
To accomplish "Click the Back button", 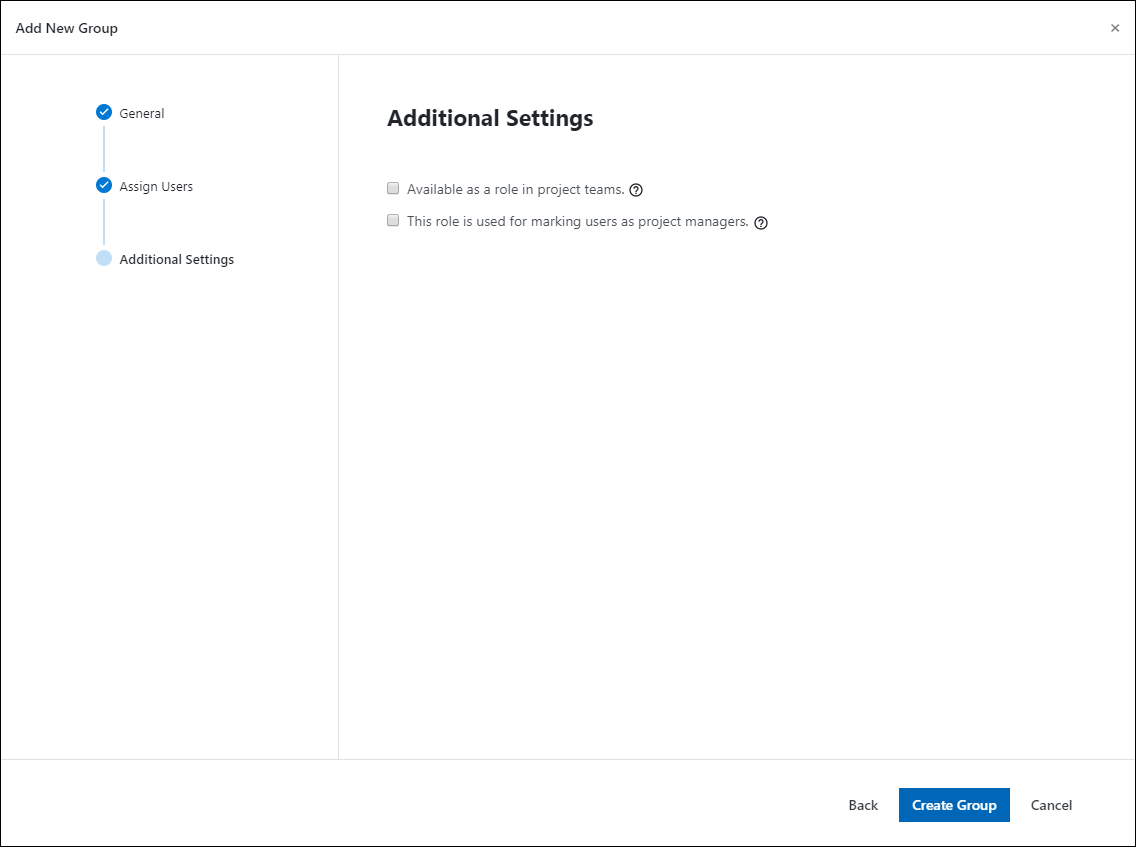I will [x=863, y=805].
